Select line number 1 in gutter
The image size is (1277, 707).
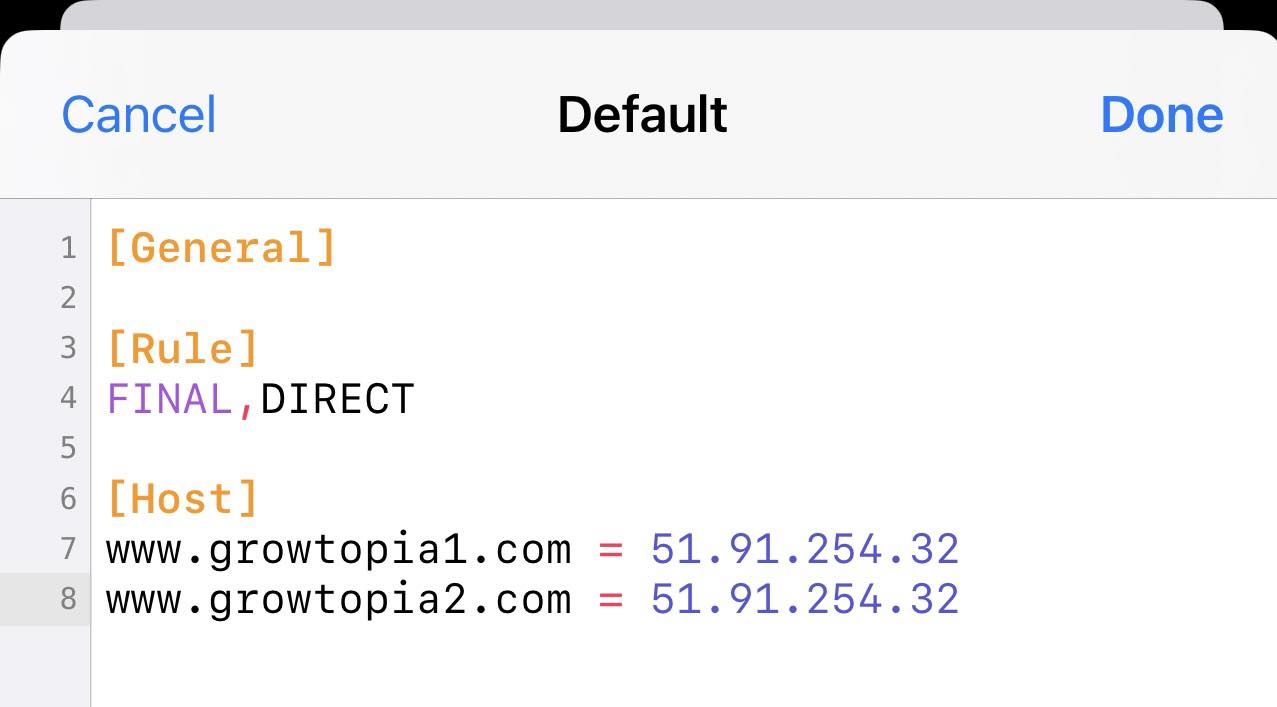[68, 248]
